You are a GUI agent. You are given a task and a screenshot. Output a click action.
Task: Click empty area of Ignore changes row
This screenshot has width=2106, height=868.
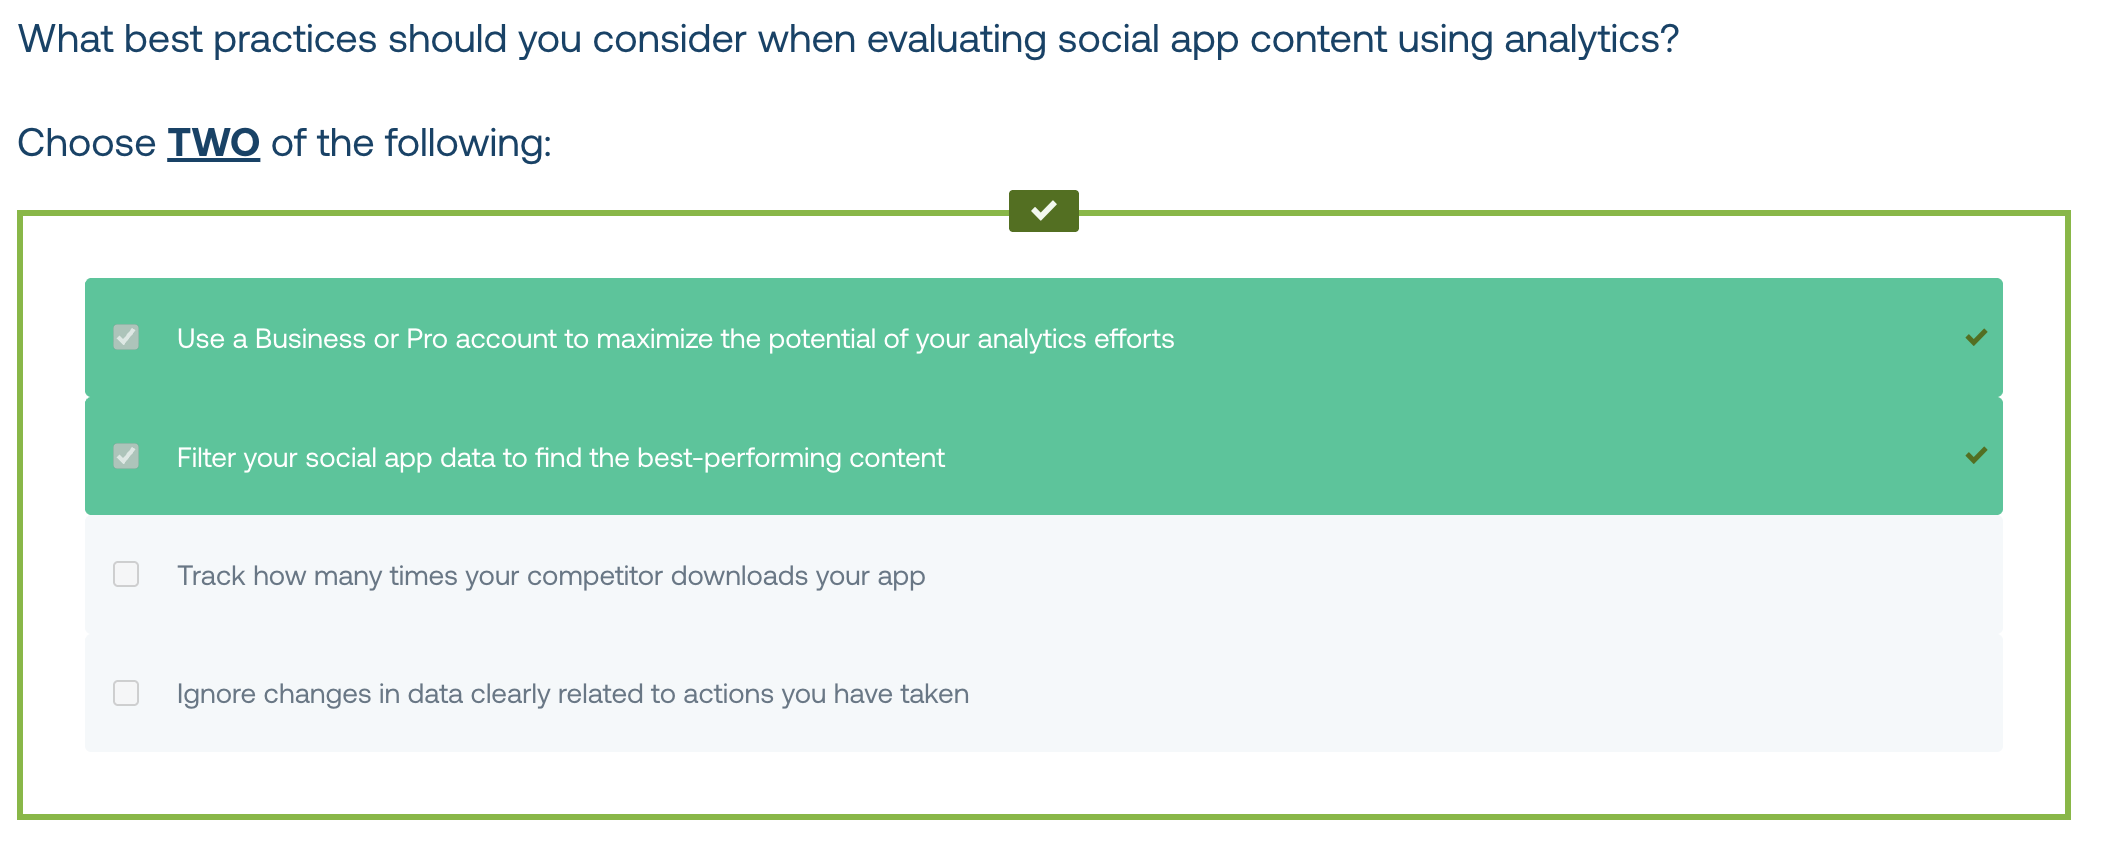click(x=1480, y=693)
